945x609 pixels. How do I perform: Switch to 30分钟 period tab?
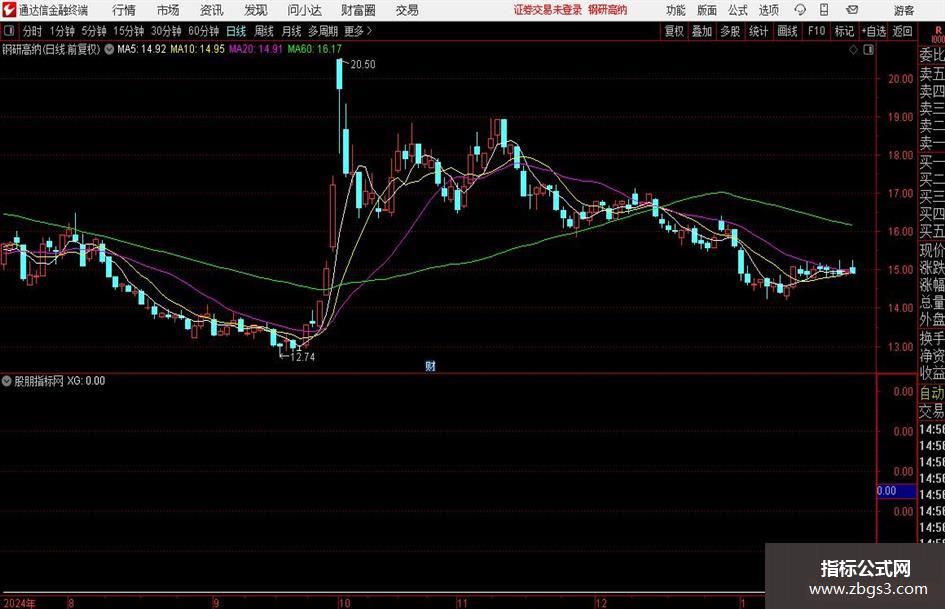pos(166,31)
